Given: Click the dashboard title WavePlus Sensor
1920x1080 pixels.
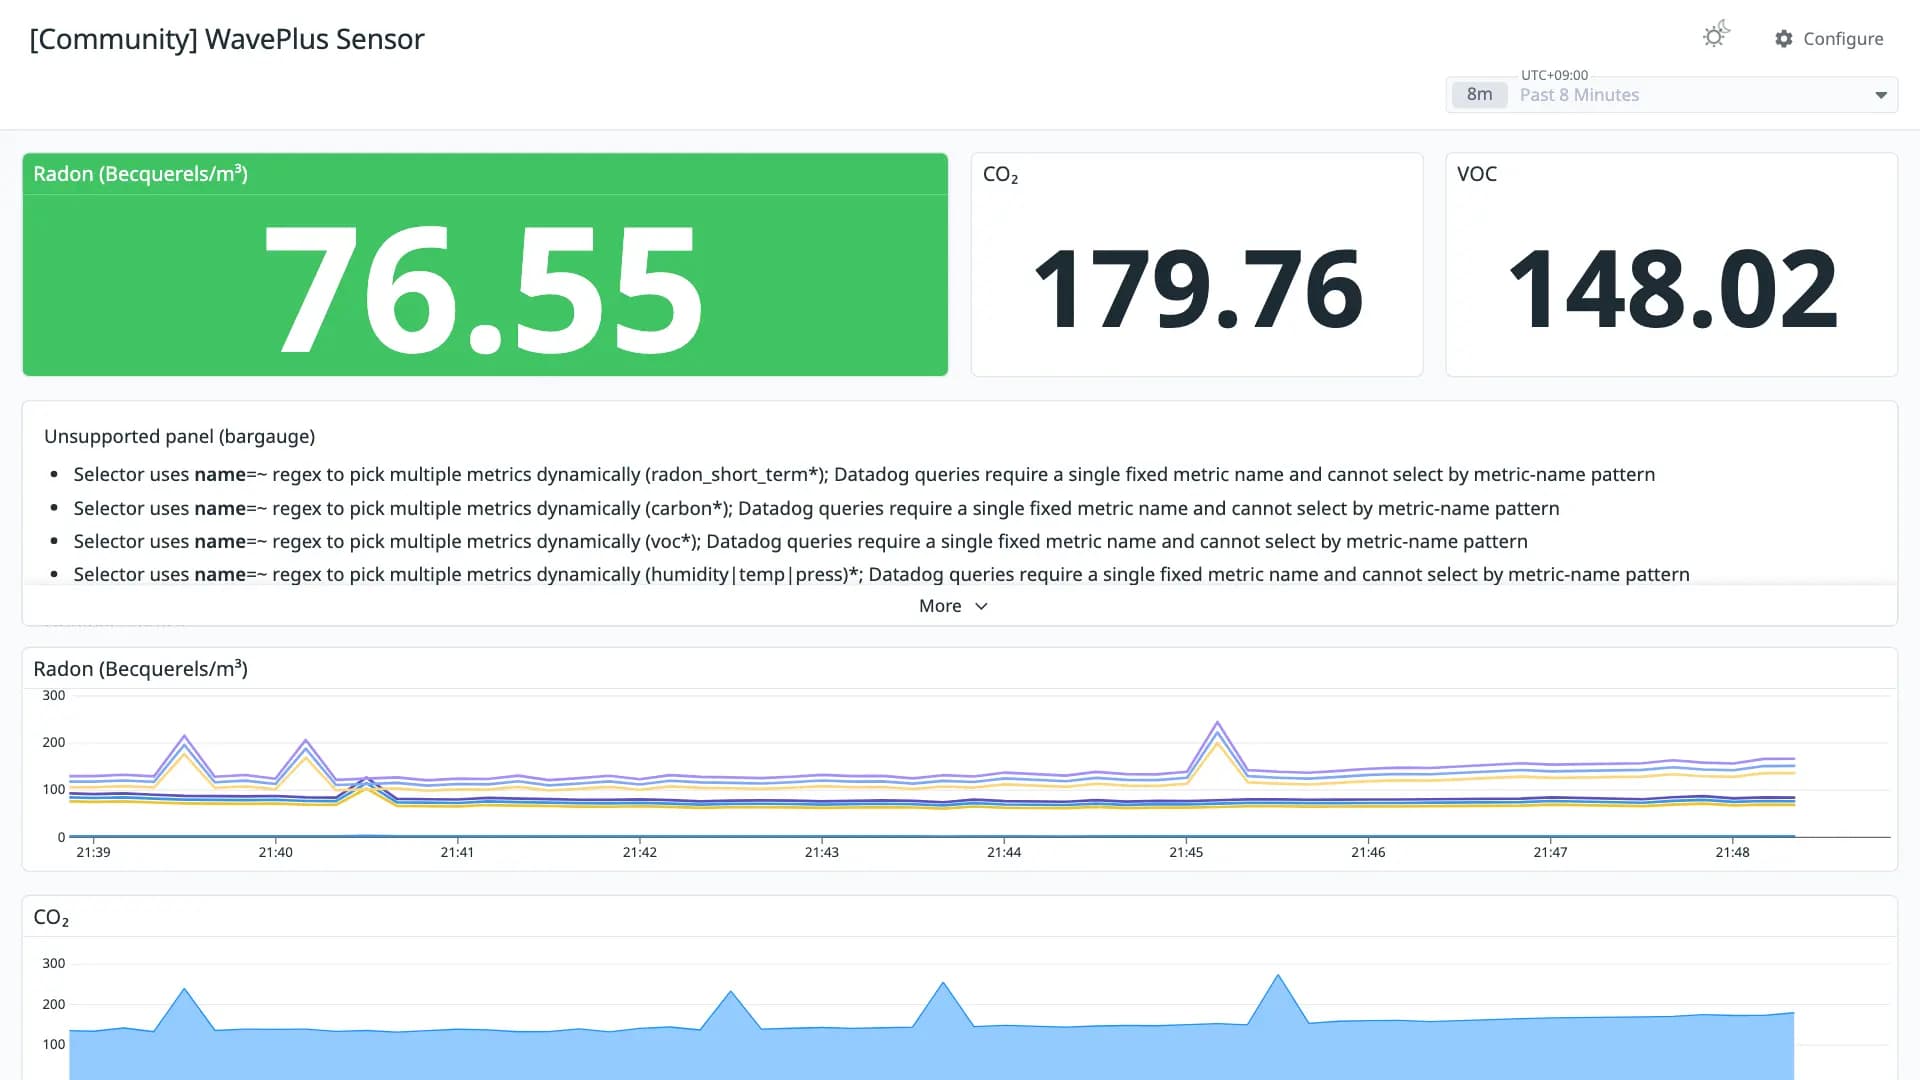Looking at the screenshot, I should pos(227,39).
